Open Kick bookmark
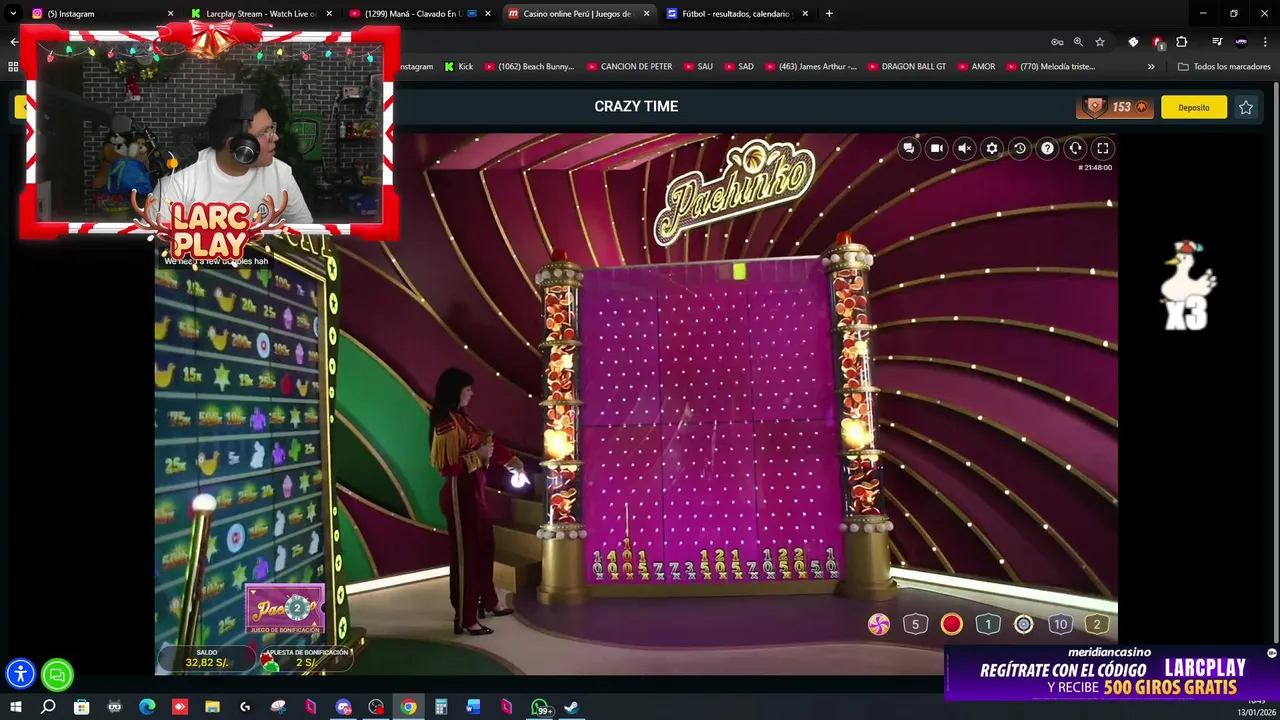Image resolution: width=1280 pixels, height=720 pixels. [x=459, y=66]
